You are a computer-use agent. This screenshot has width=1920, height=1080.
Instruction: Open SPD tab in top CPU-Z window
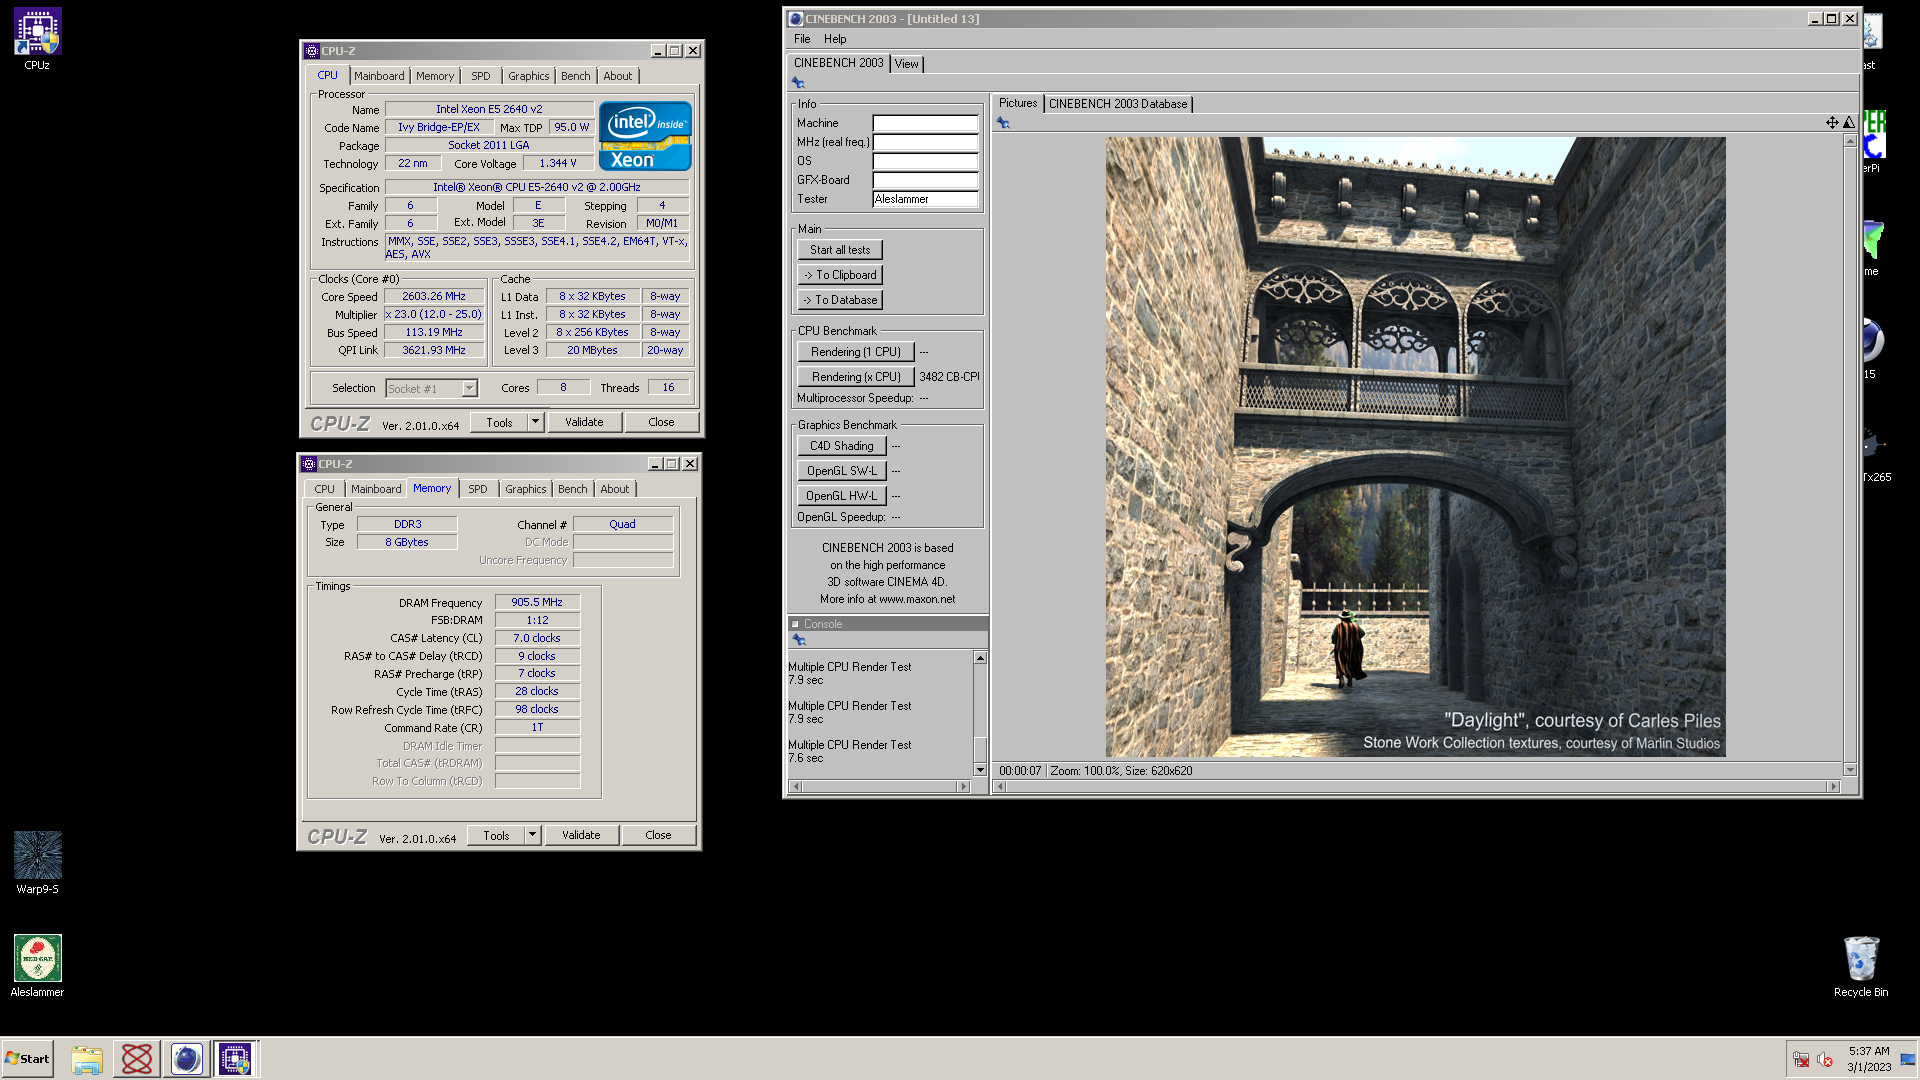tap(481, 76)
